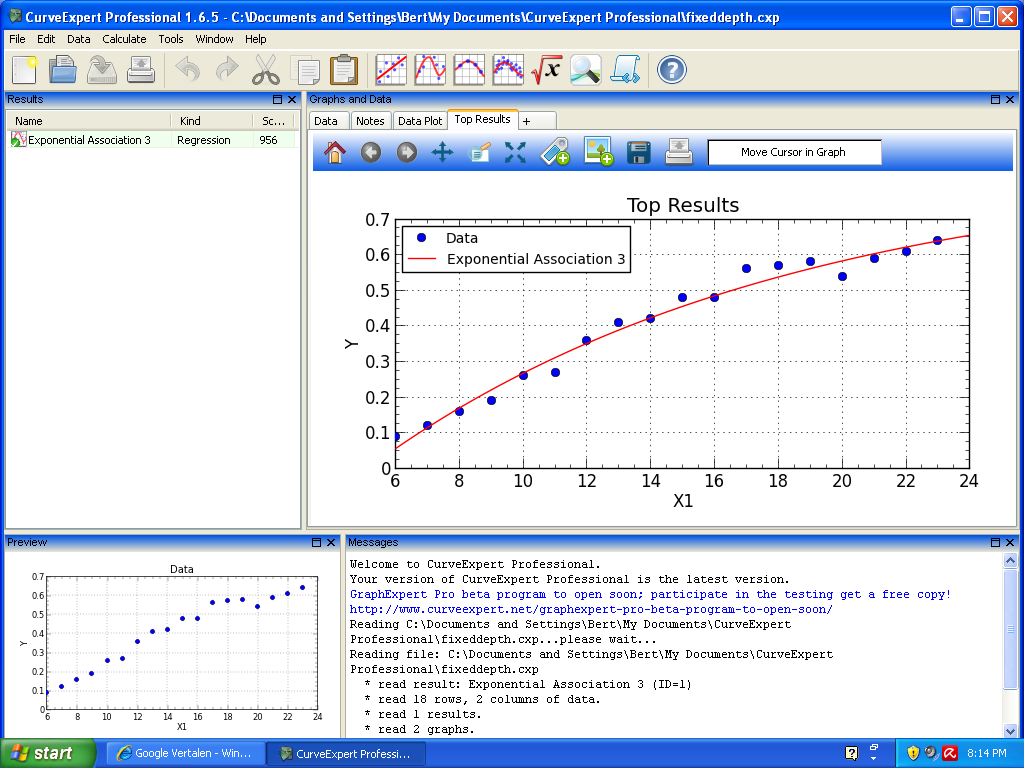The height and width of the screenshot is (768, 1024).
Task: Select the pan graph cross-arrows tool
Action: [442, 152]
